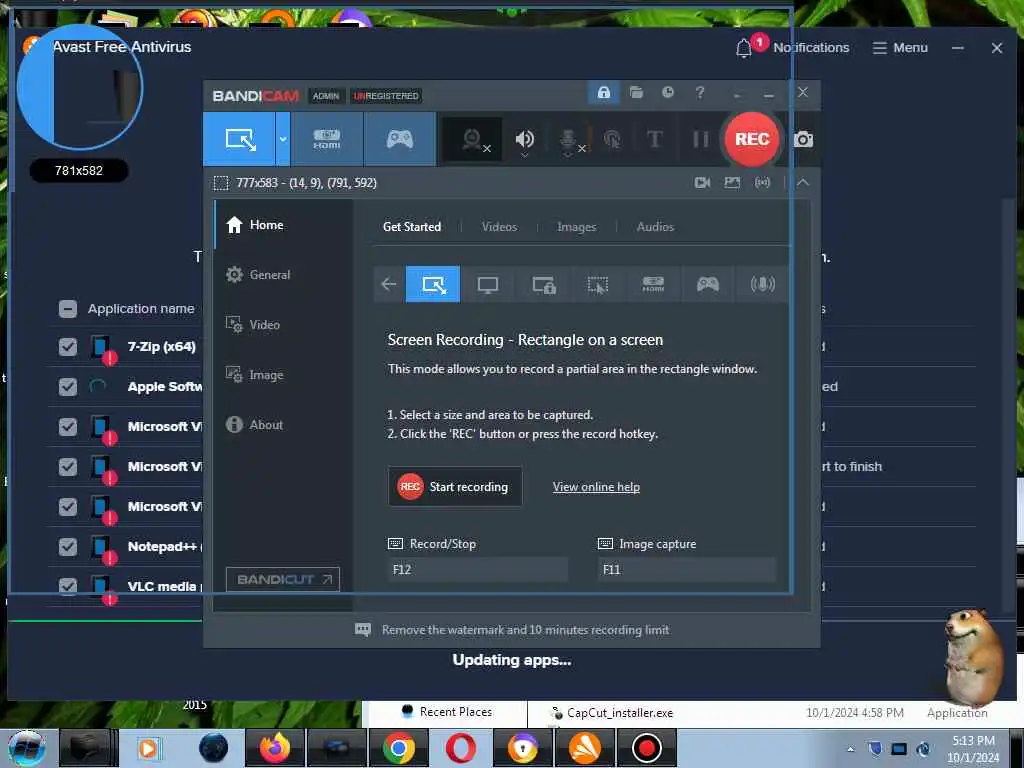Toggle Avast select-all checkbox beside Application name
Image resolution: width=1024 pixels, height=768 pixels.
point(68,309)
